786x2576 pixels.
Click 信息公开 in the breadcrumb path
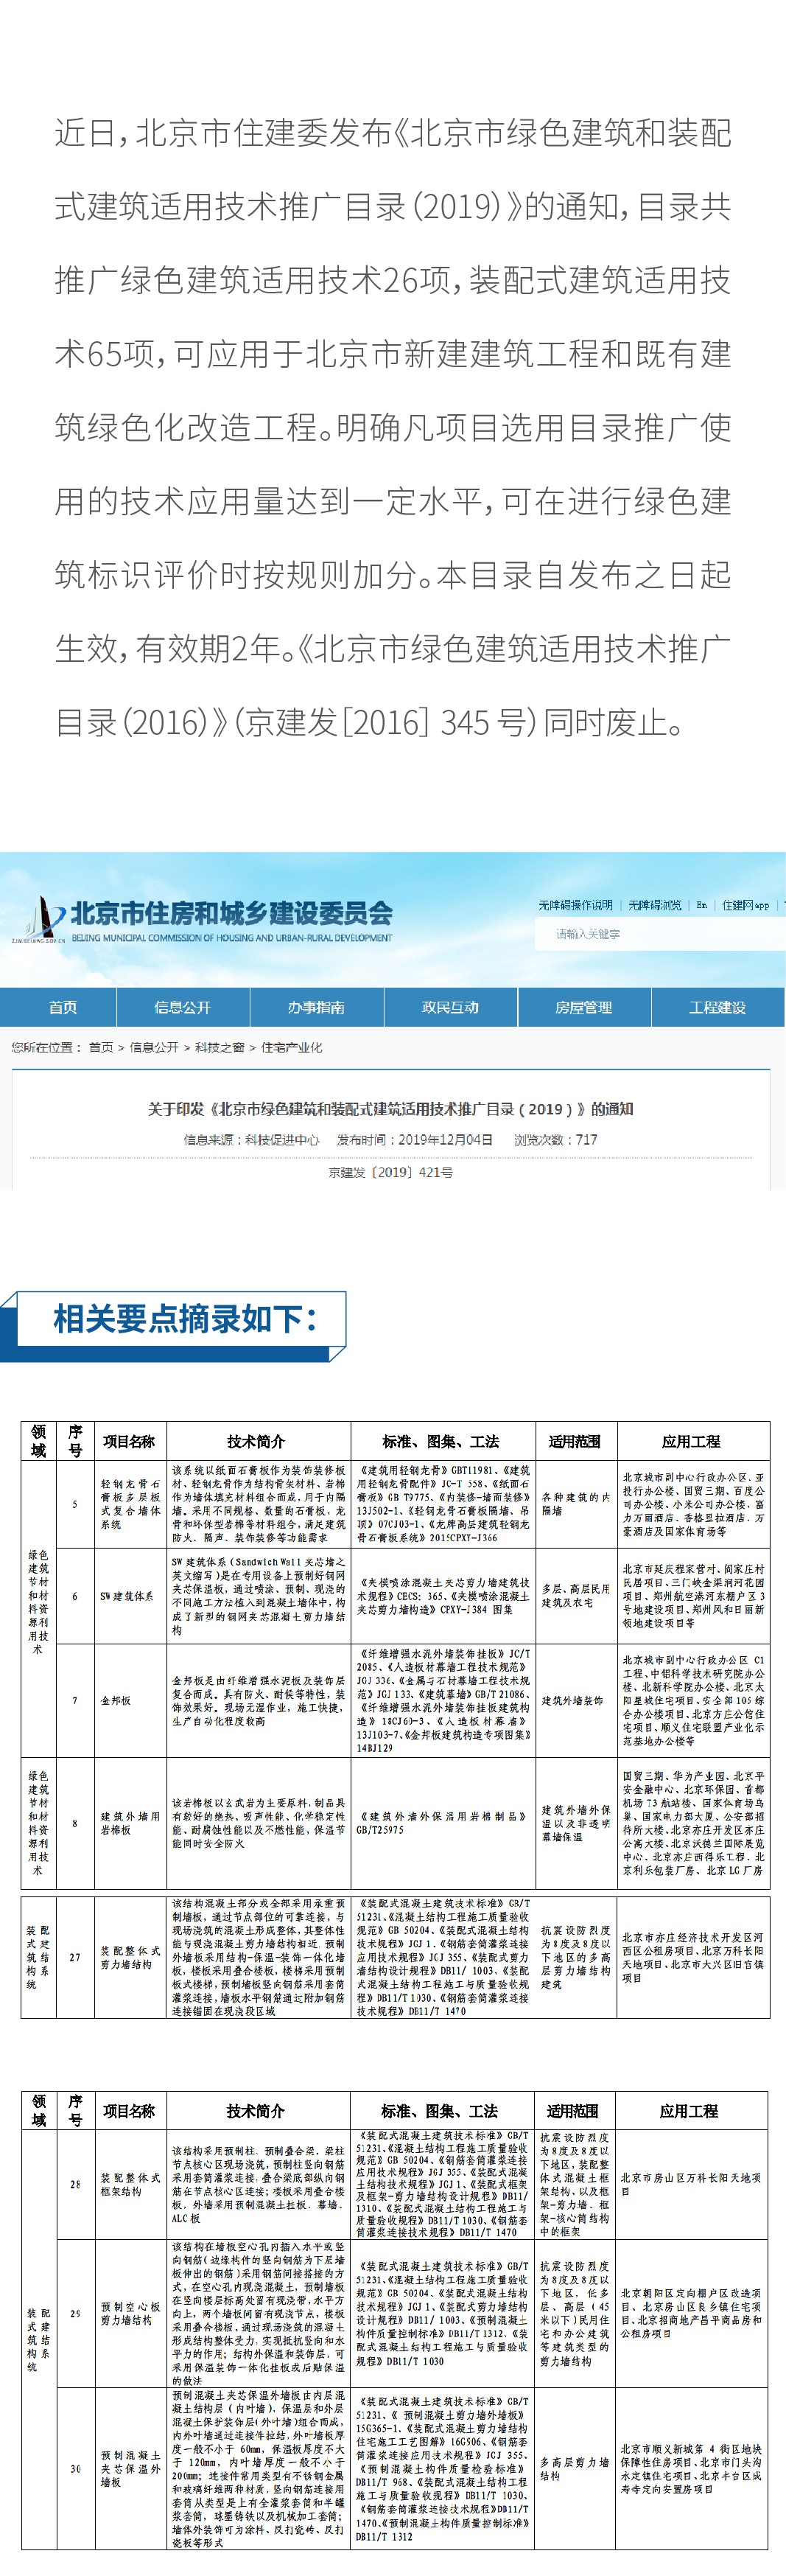[154, 1047]
